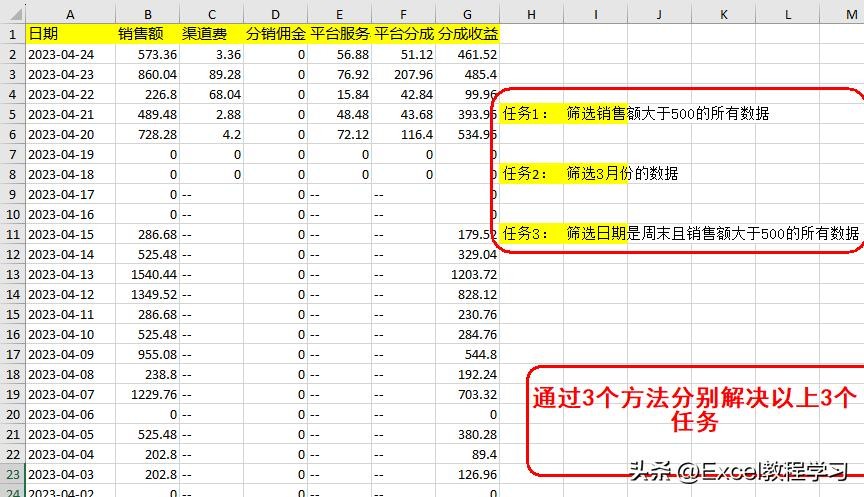The image size is (864, 497).
Task: Select the 分成收益 header cell
Action: [x=467, y=33]
